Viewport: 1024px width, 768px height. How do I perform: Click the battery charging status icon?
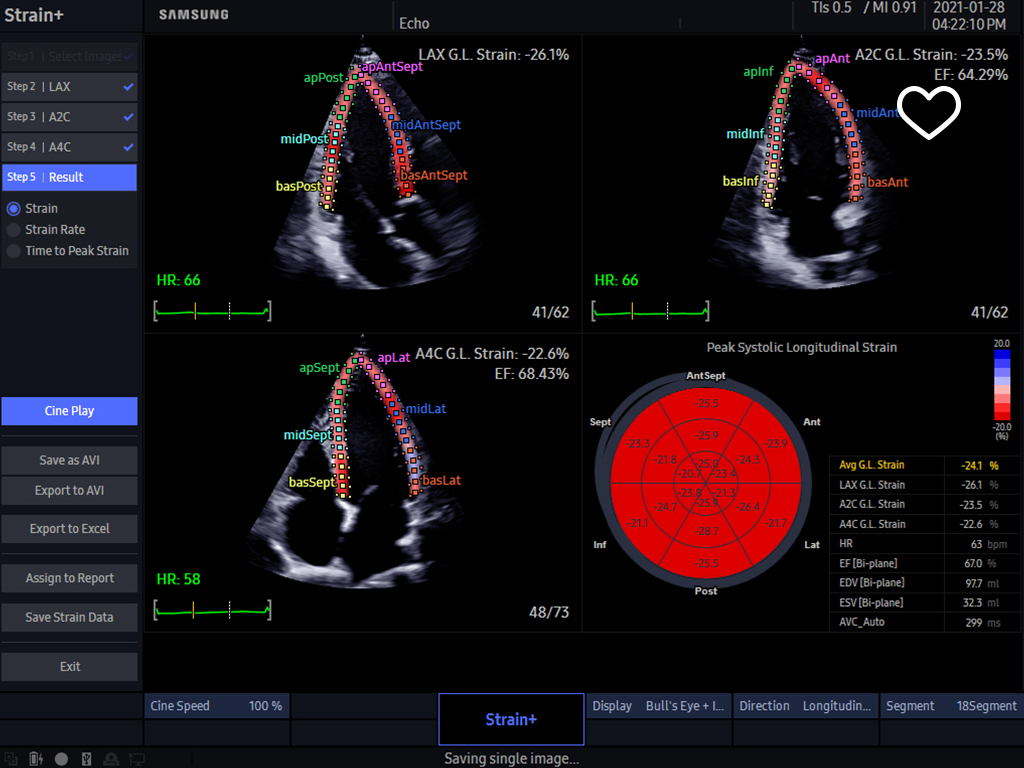point(36,759)
